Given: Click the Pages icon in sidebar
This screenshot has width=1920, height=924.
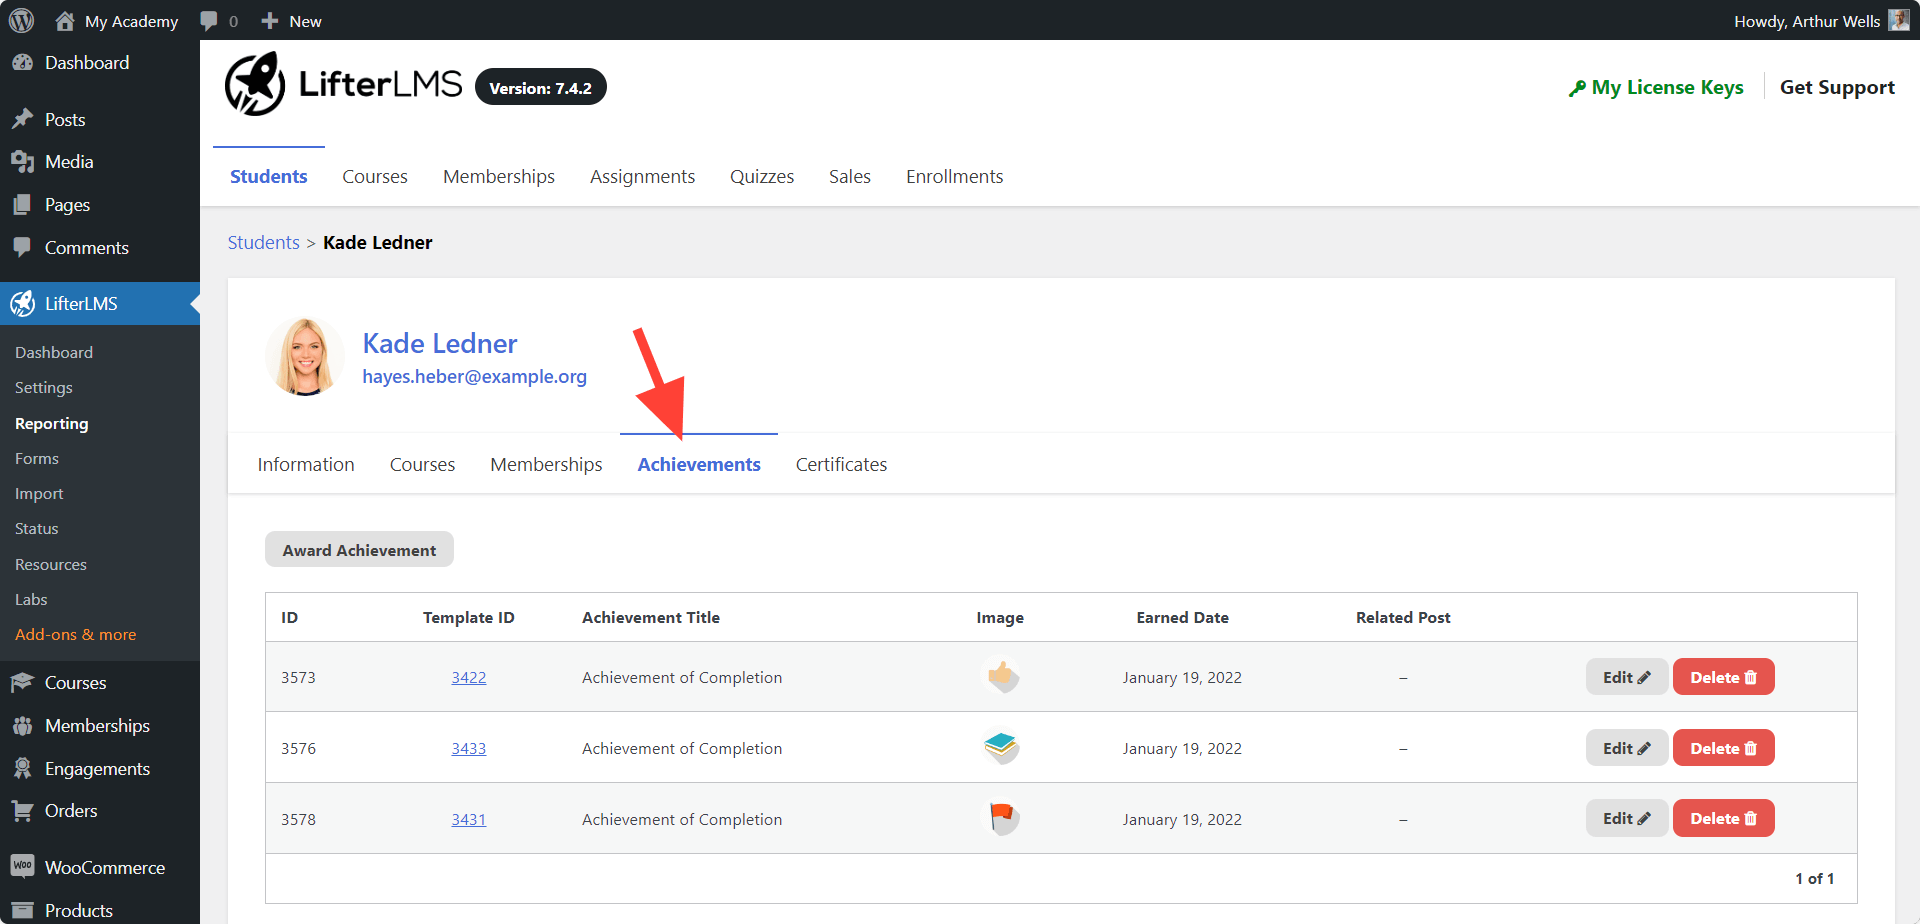Looking at the screenshot, I should coord(22,205).
